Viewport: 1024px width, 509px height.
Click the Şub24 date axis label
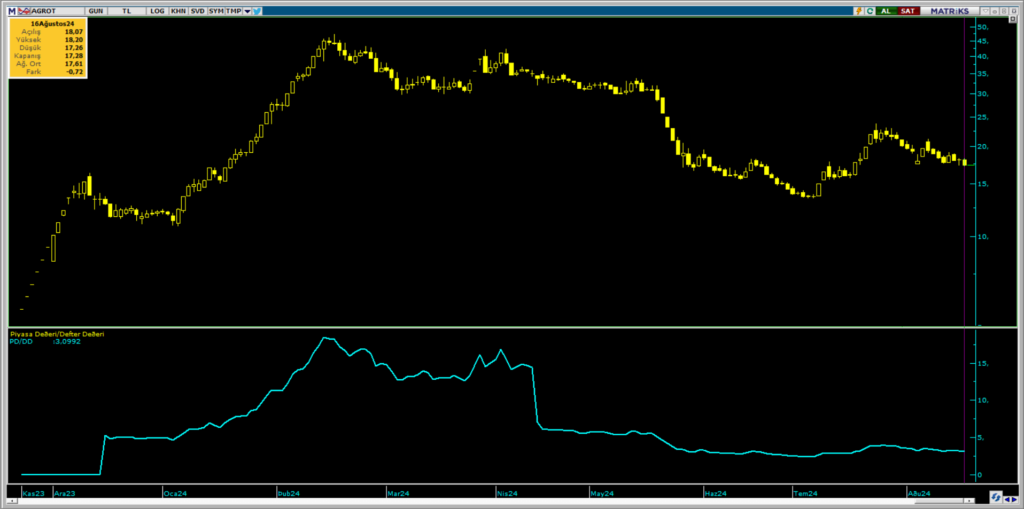click(289, 493)
